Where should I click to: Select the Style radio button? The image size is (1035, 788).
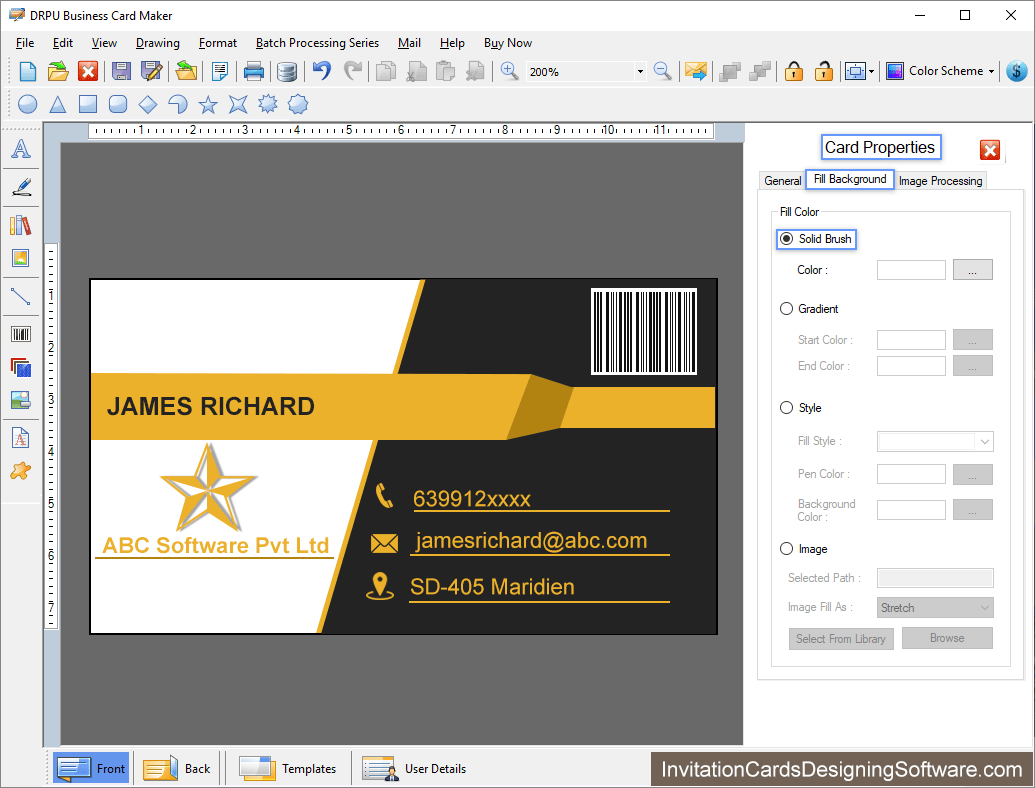[x=786, y=408]
